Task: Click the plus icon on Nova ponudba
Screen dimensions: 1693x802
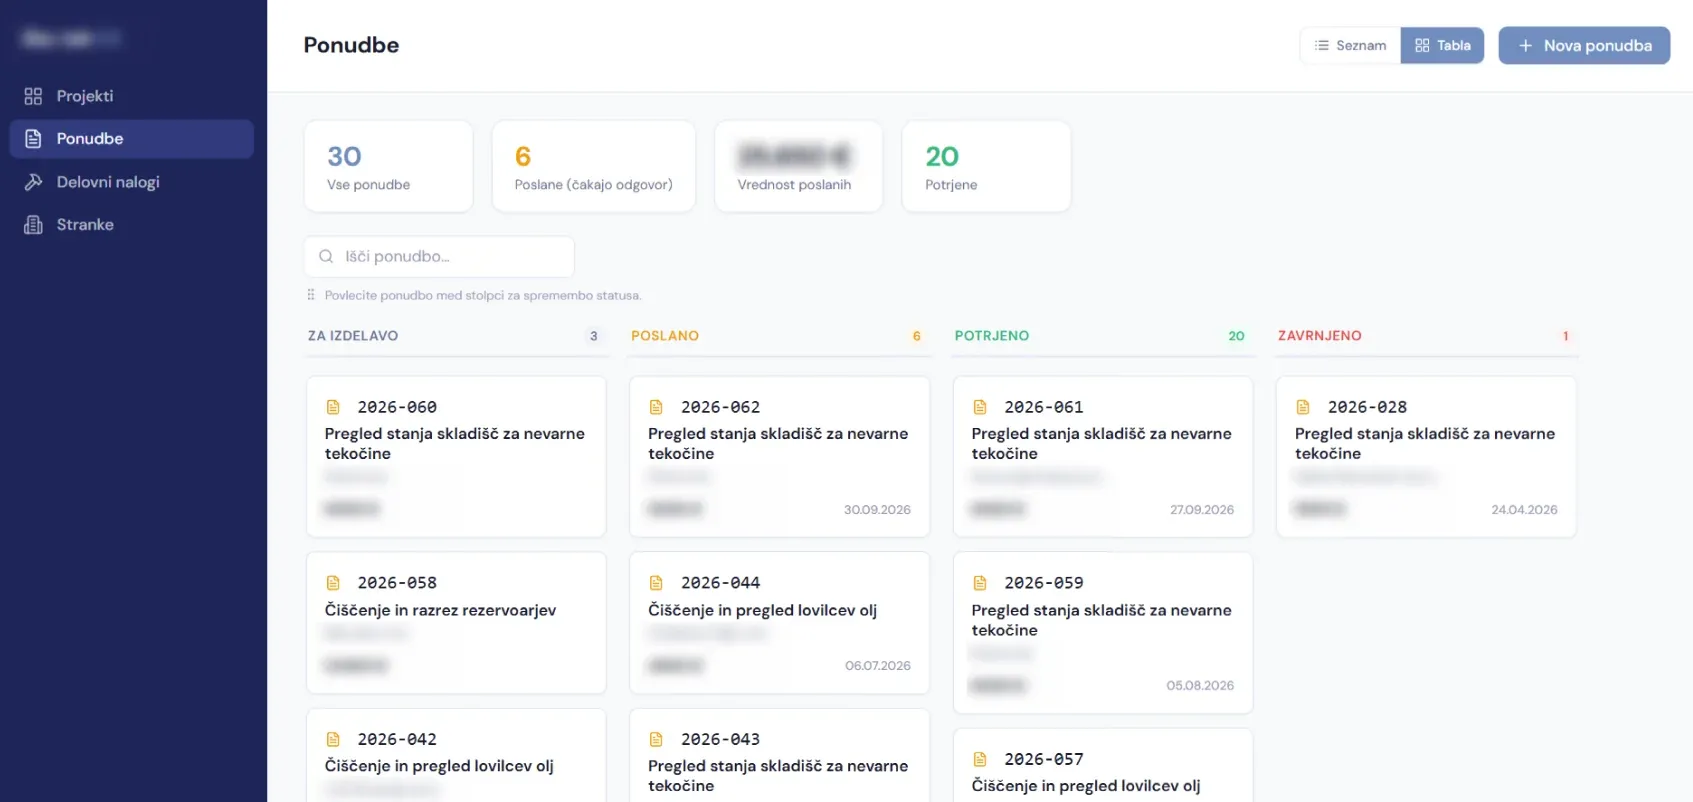Action: [x=1525, y=46]
